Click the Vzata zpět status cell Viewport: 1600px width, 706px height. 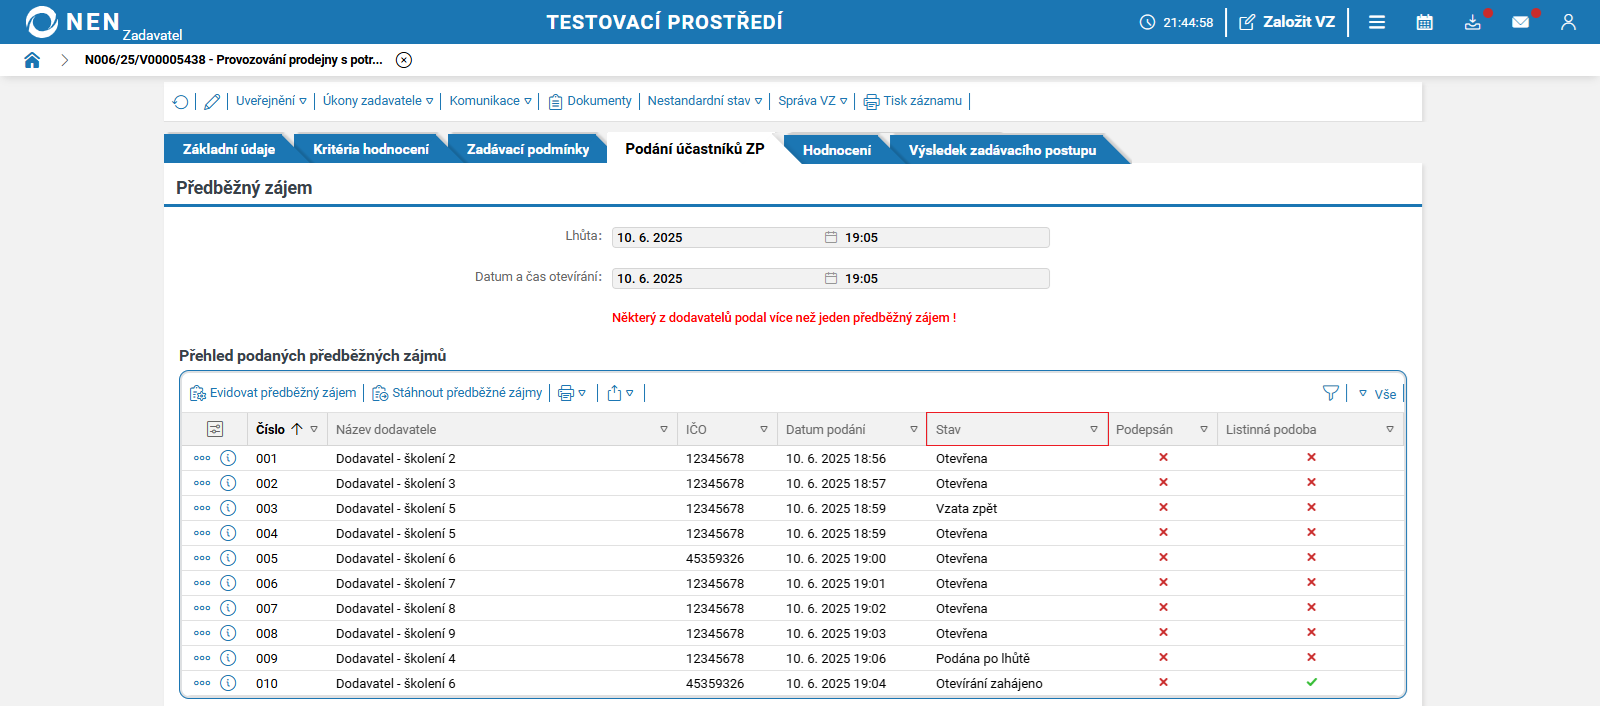pyautogui.click(x=966, y=509)
